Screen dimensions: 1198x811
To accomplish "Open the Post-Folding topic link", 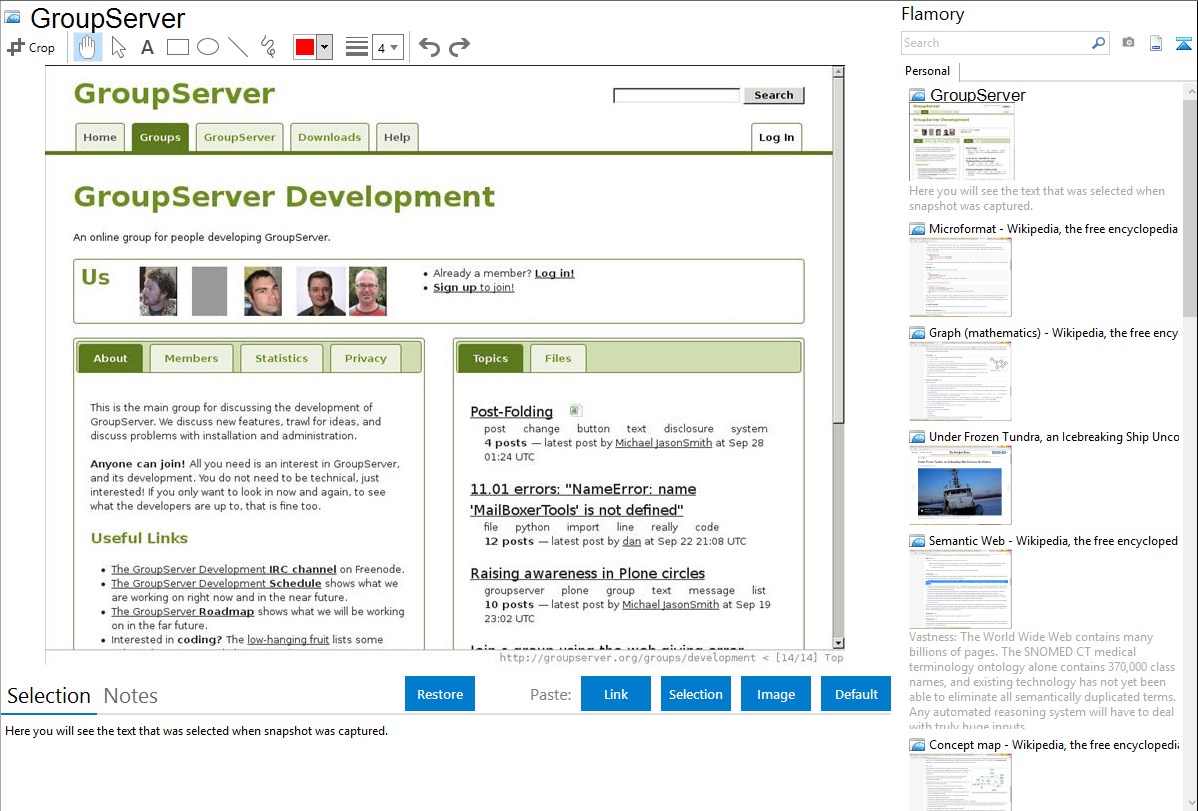I will click(x=511, y=411).
